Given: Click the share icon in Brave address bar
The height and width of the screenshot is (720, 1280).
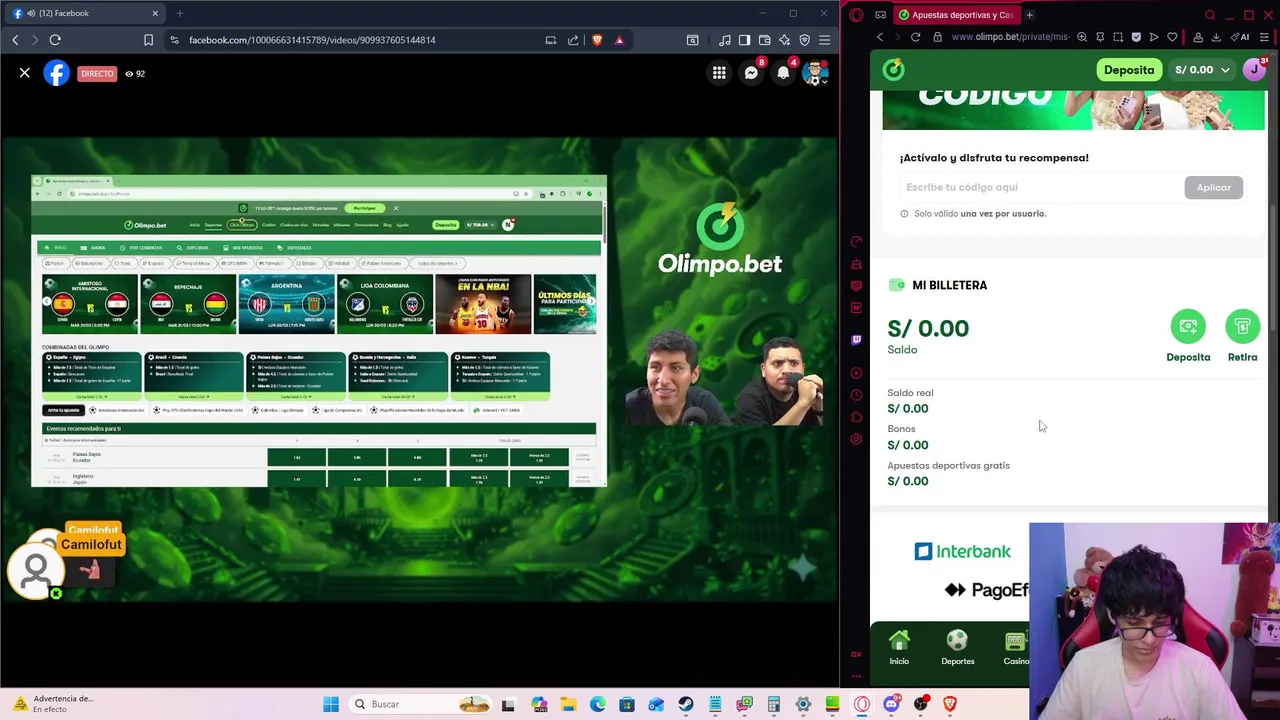Looking at the screenshot, I should pyautogui.click(x=573, y=40).
